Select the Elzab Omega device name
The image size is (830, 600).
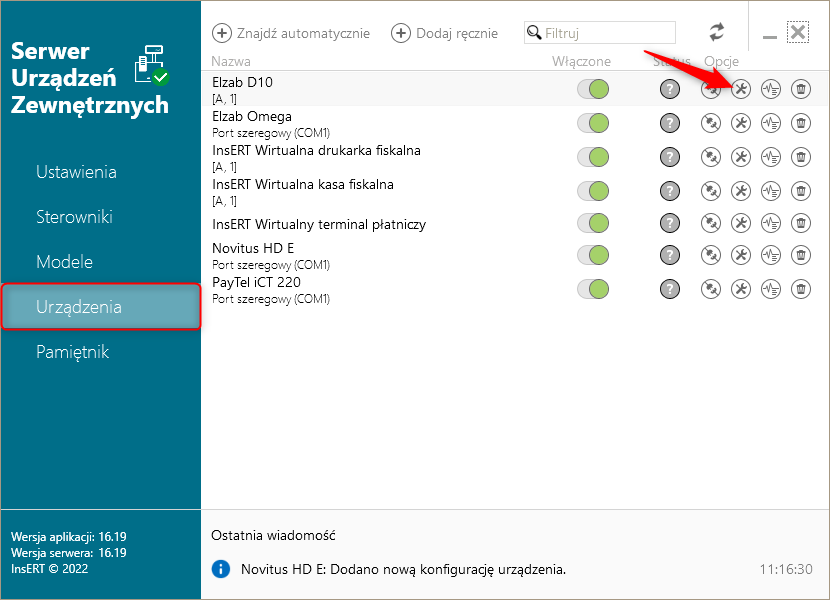(252, 117)
